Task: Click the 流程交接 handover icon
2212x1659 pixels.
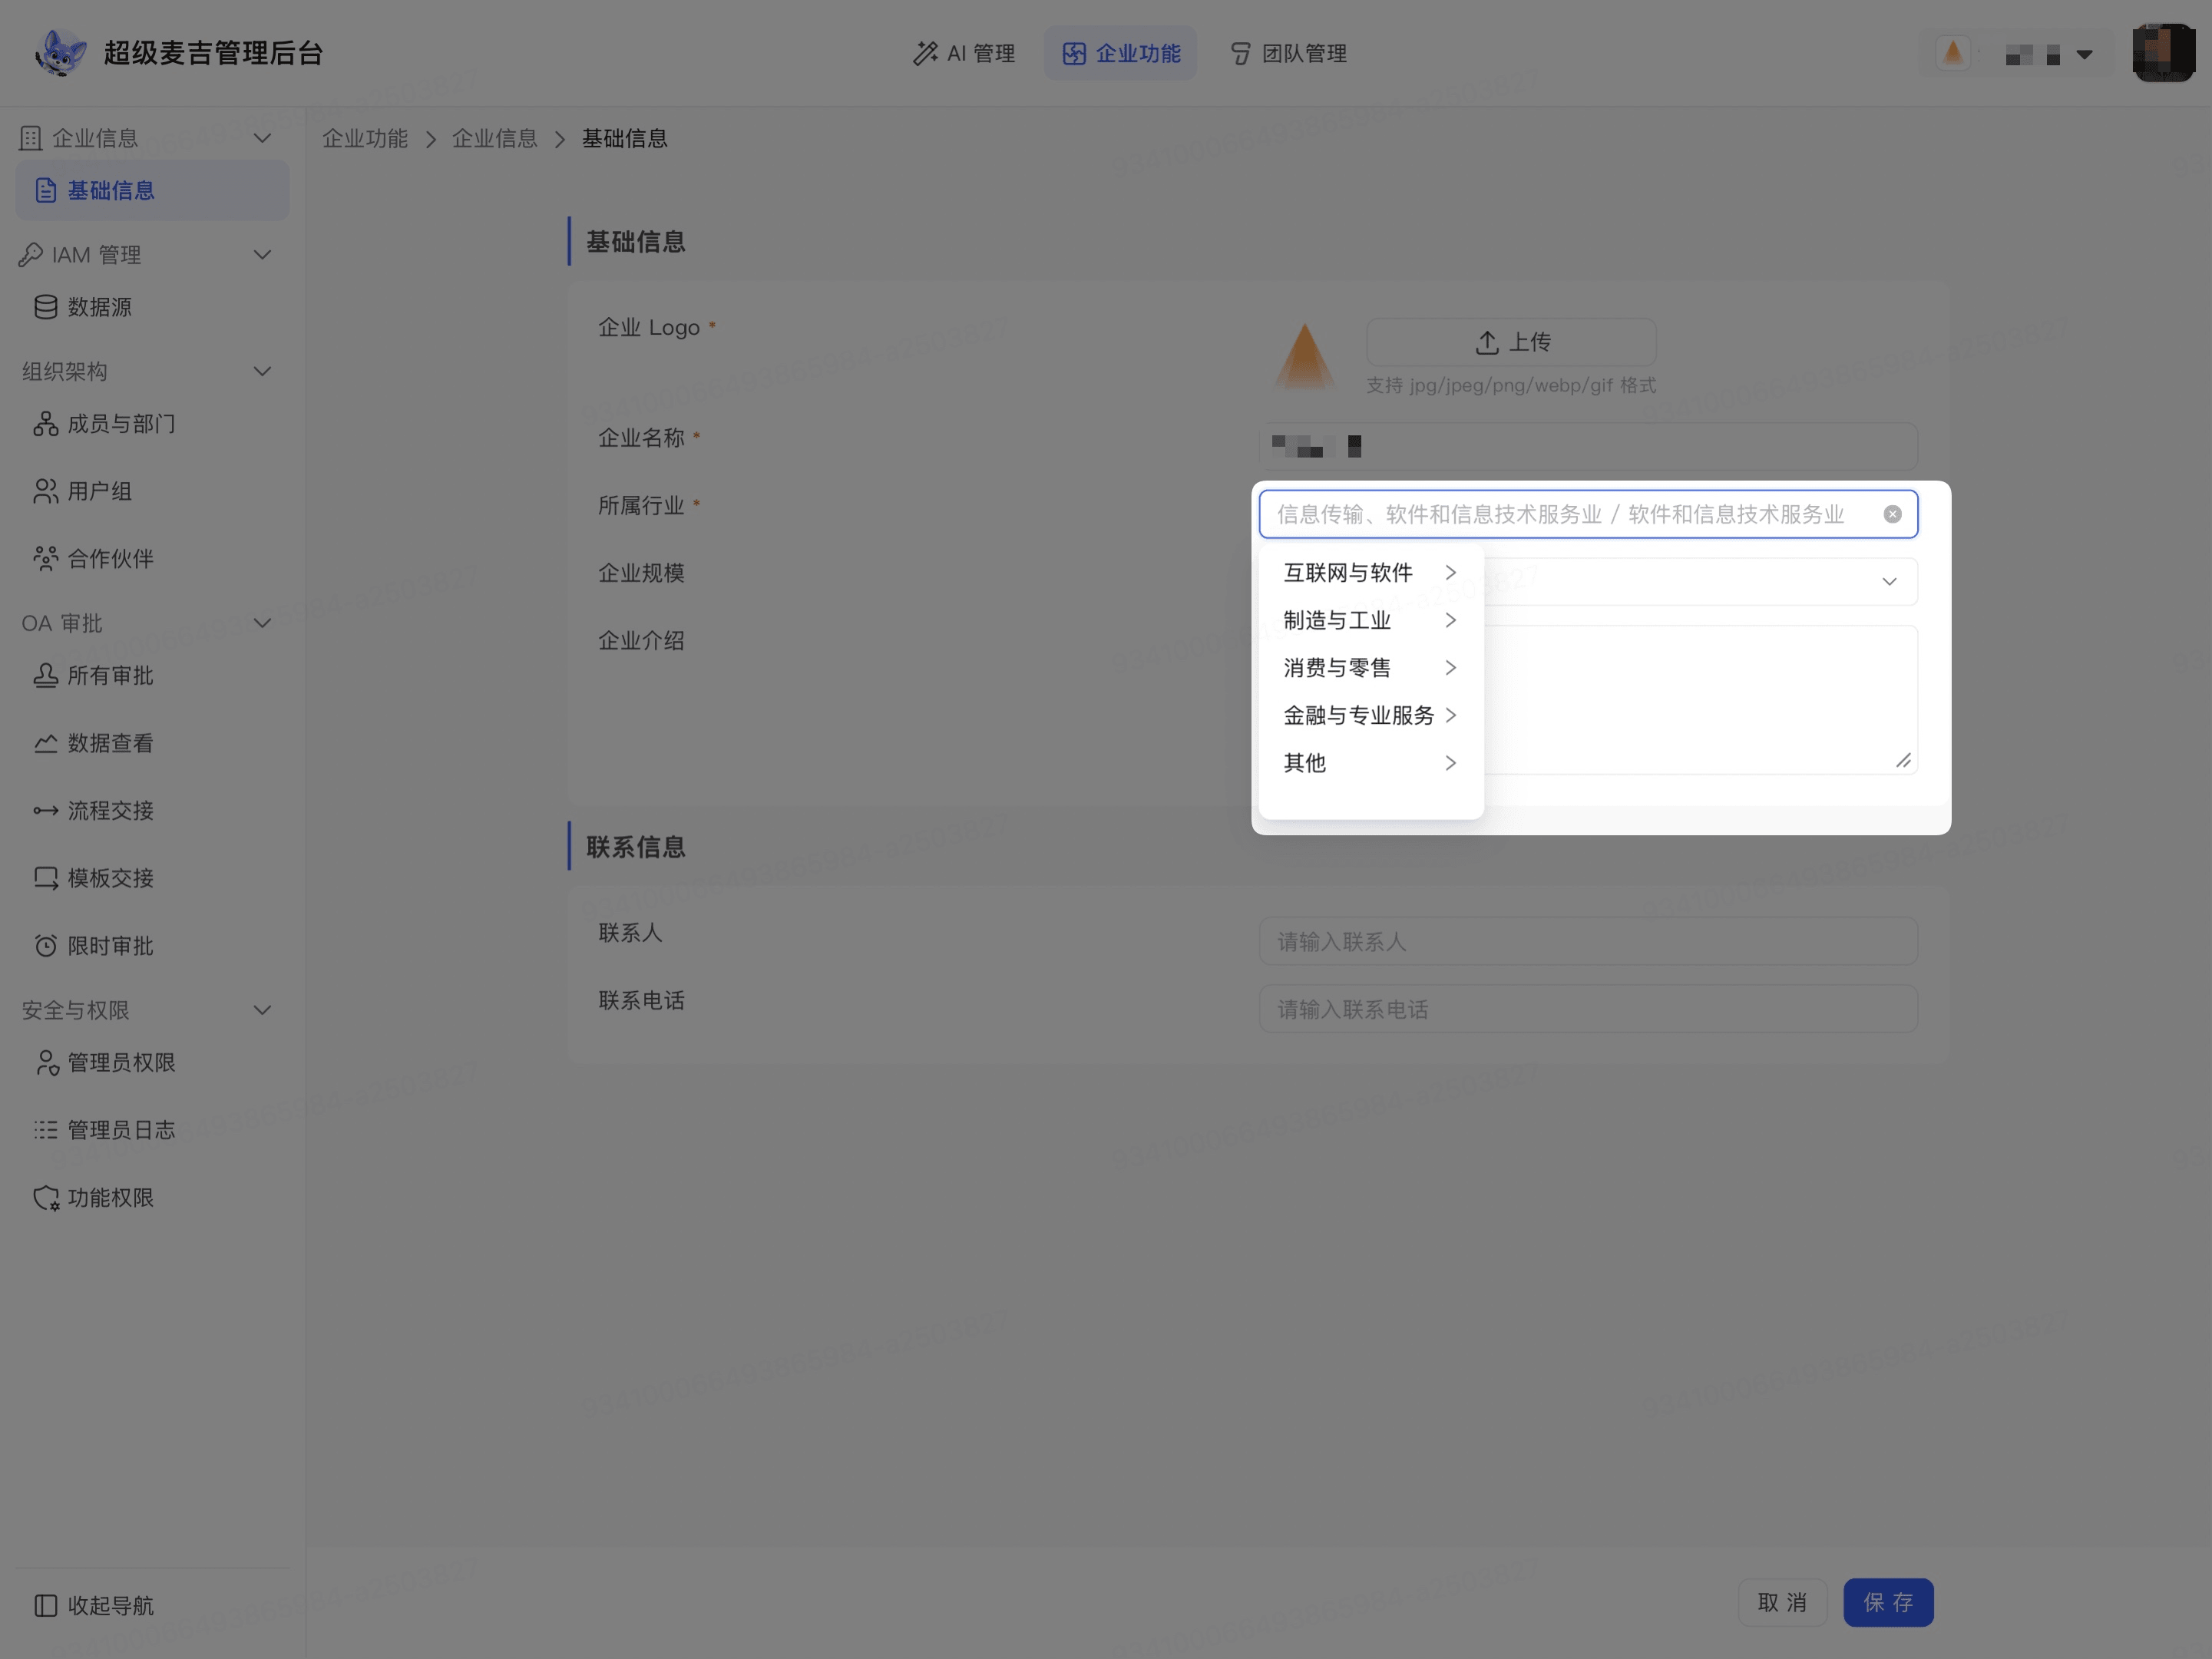Action: click(x=46, y=810)
